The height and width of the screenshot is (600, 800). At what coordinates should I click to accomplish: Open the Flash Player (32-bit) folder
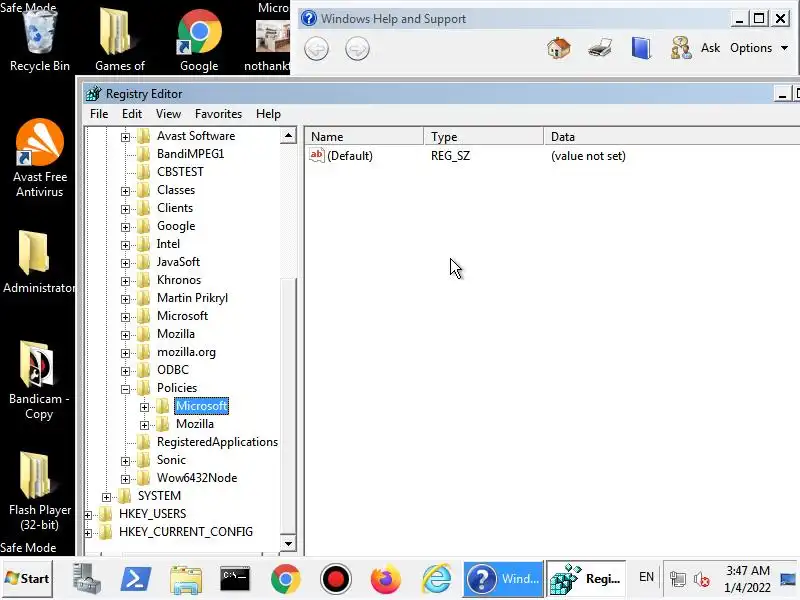(x=39, y=491)
